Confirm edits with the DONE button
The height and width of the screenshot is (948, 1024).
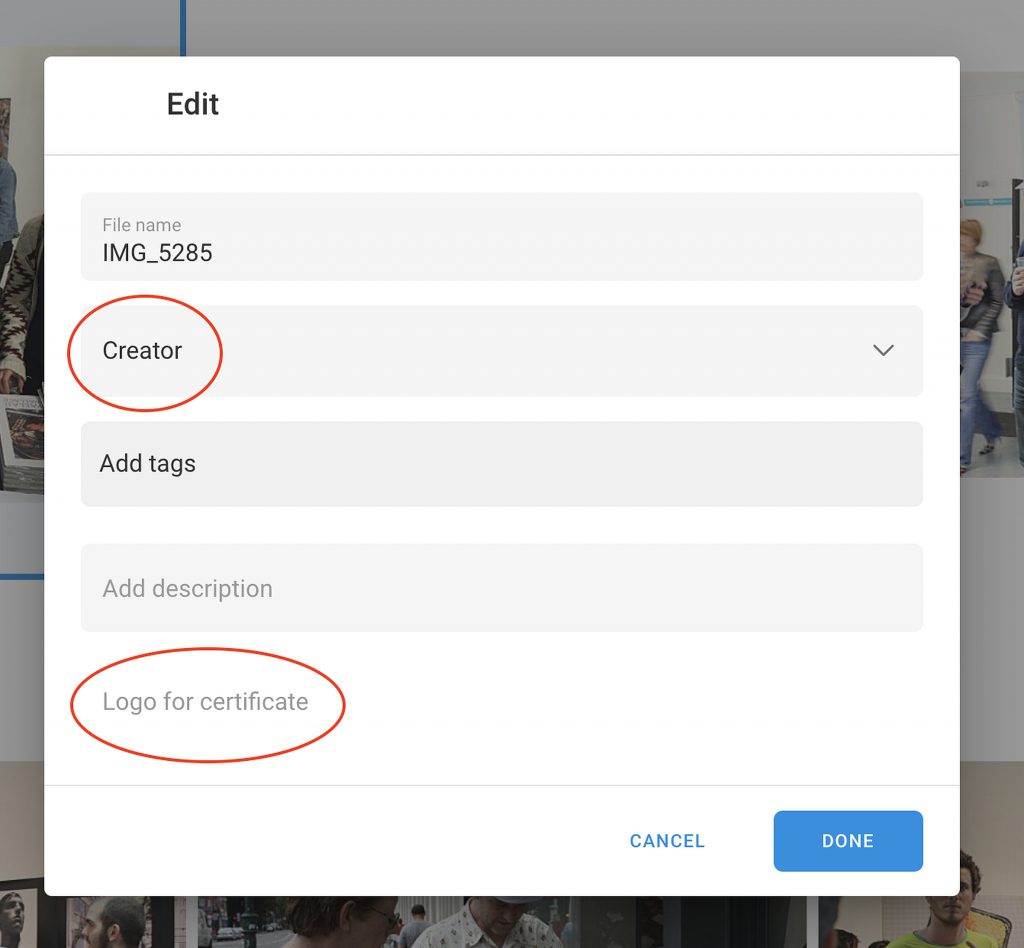click(848, 841)
